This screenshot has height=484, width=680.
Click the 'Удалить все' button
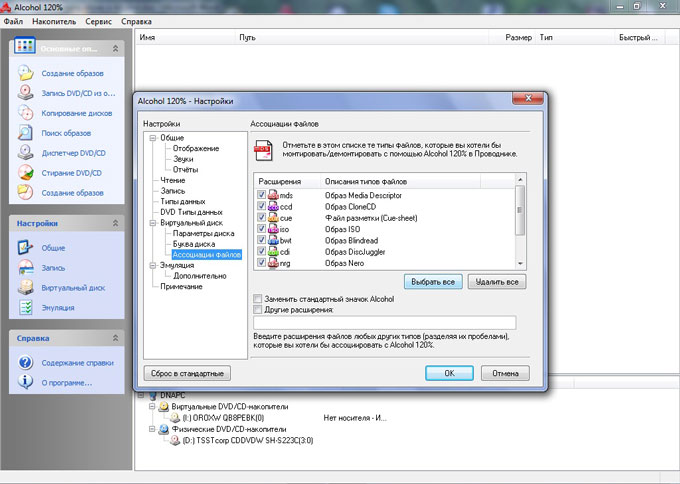click(x=497, y=282)
